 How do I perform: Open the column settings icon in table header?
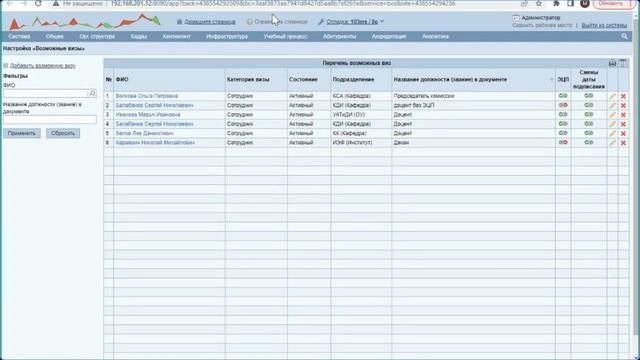tap(622, 63)
